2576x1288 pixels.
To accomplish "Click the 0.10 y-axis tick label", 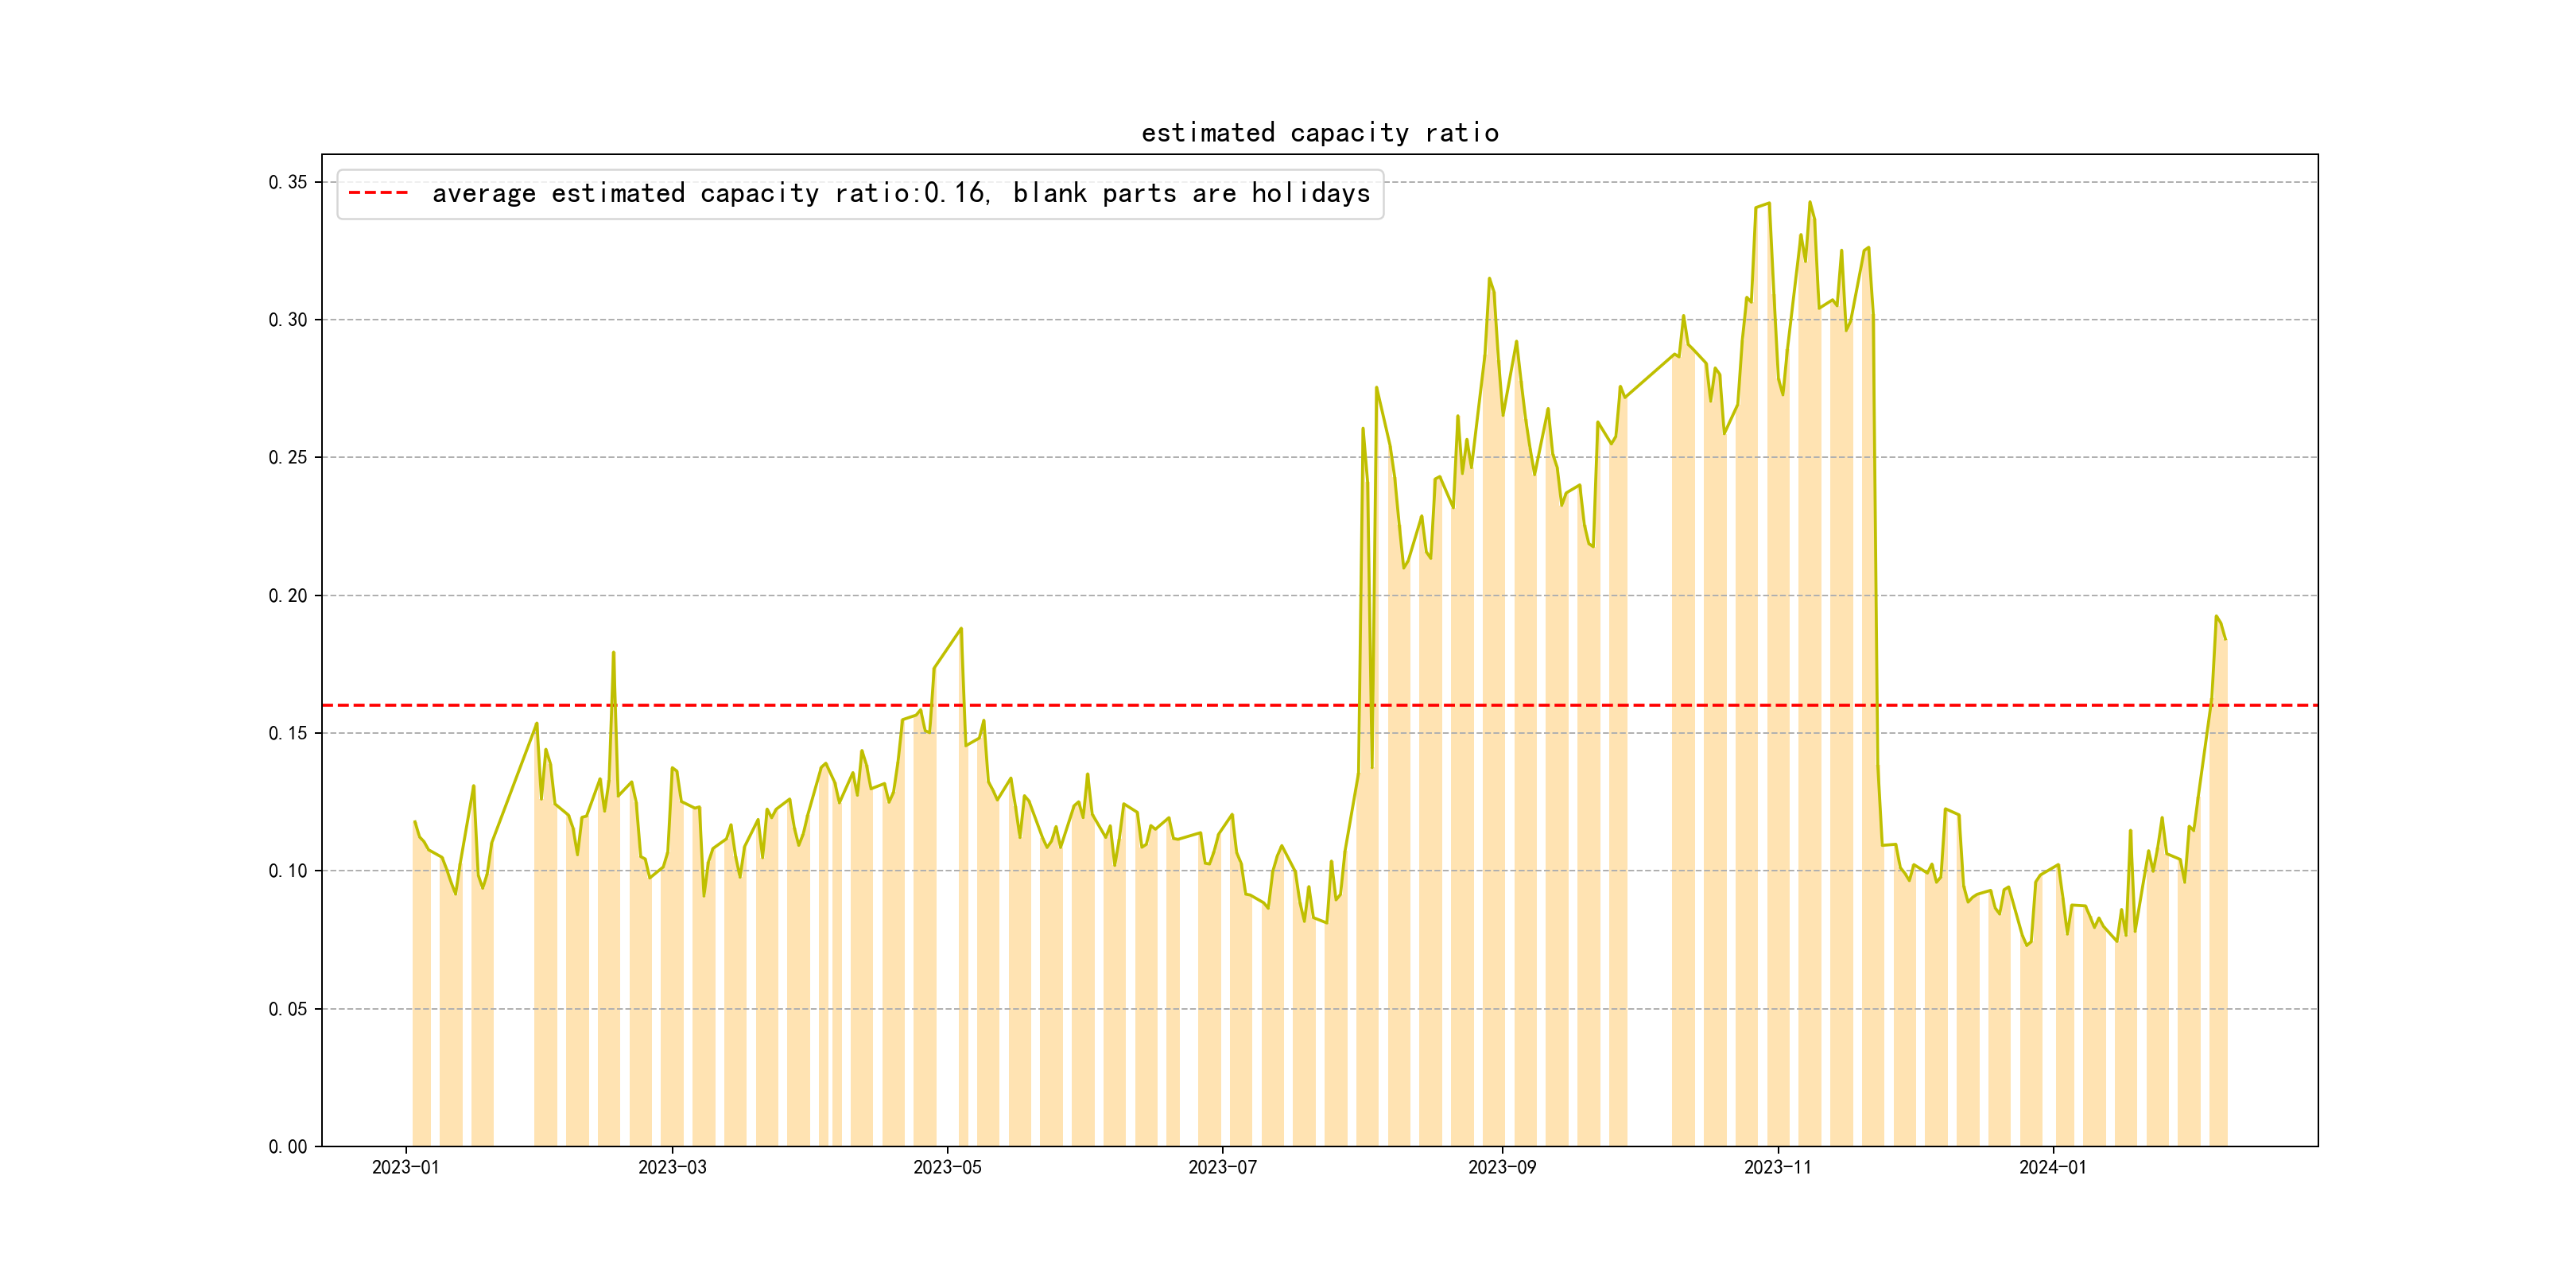I will (288, 871).
